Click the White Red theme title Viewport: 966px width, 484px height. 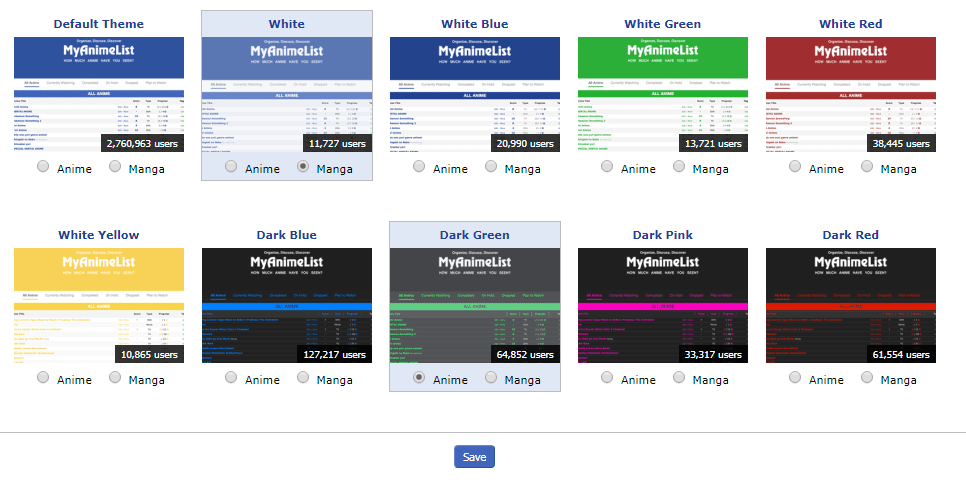click(x=850, y=24)
